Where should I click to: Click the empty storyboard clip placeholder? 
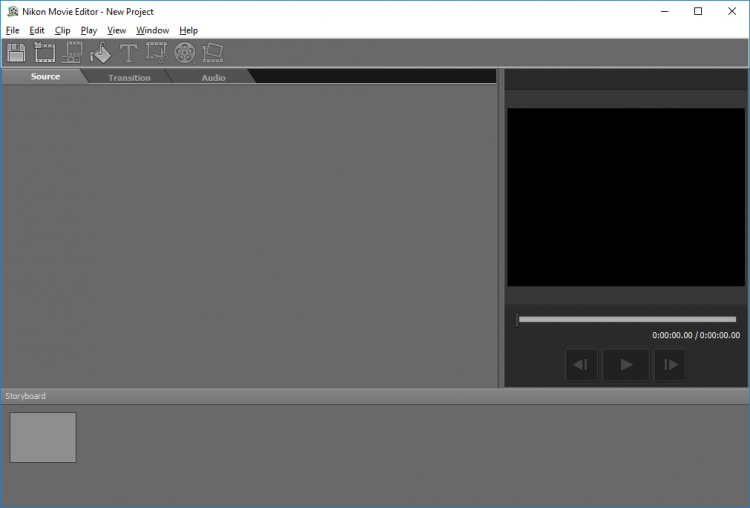[x=43, y=438]
